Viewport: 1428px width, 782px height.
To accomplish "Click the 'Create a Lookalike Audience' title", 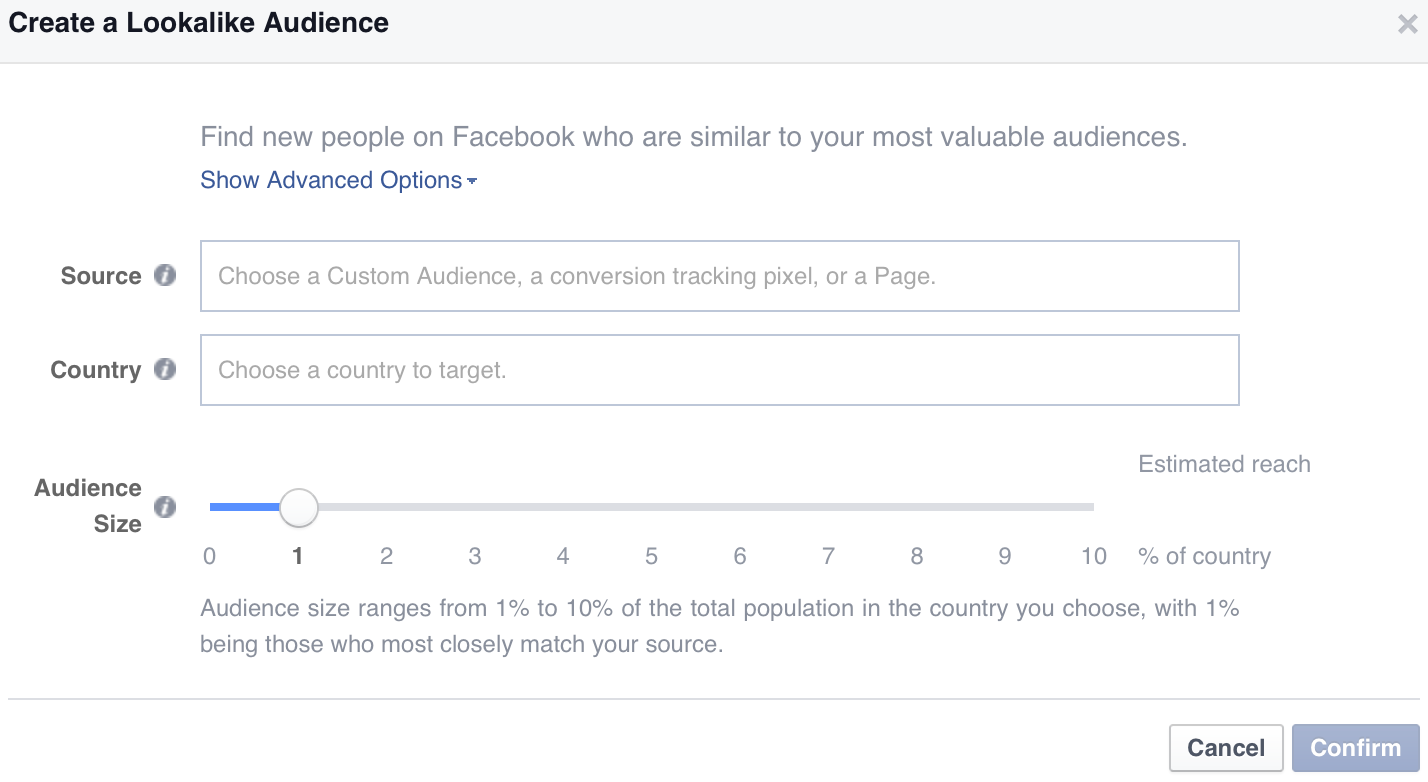I will pyautogui.click(x=199, y=23).
